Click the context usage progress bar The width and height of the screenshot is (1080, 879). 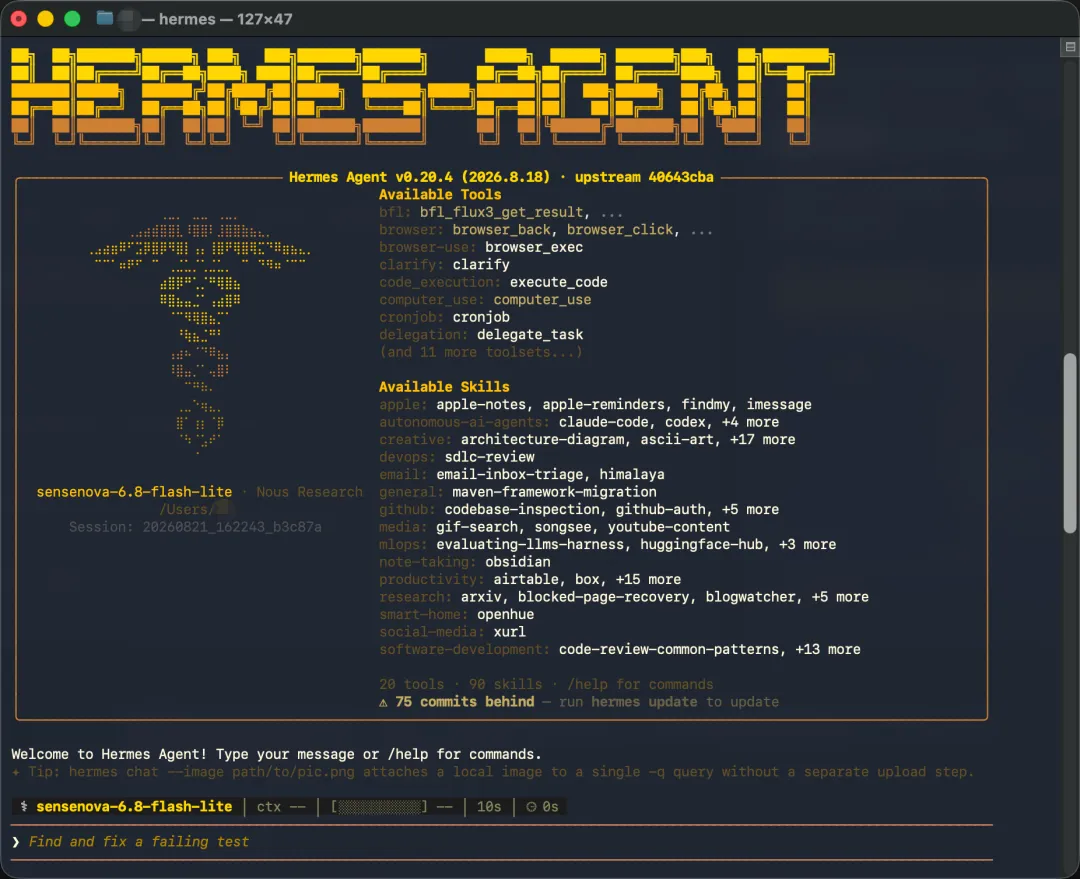click(x=379, y=806)
